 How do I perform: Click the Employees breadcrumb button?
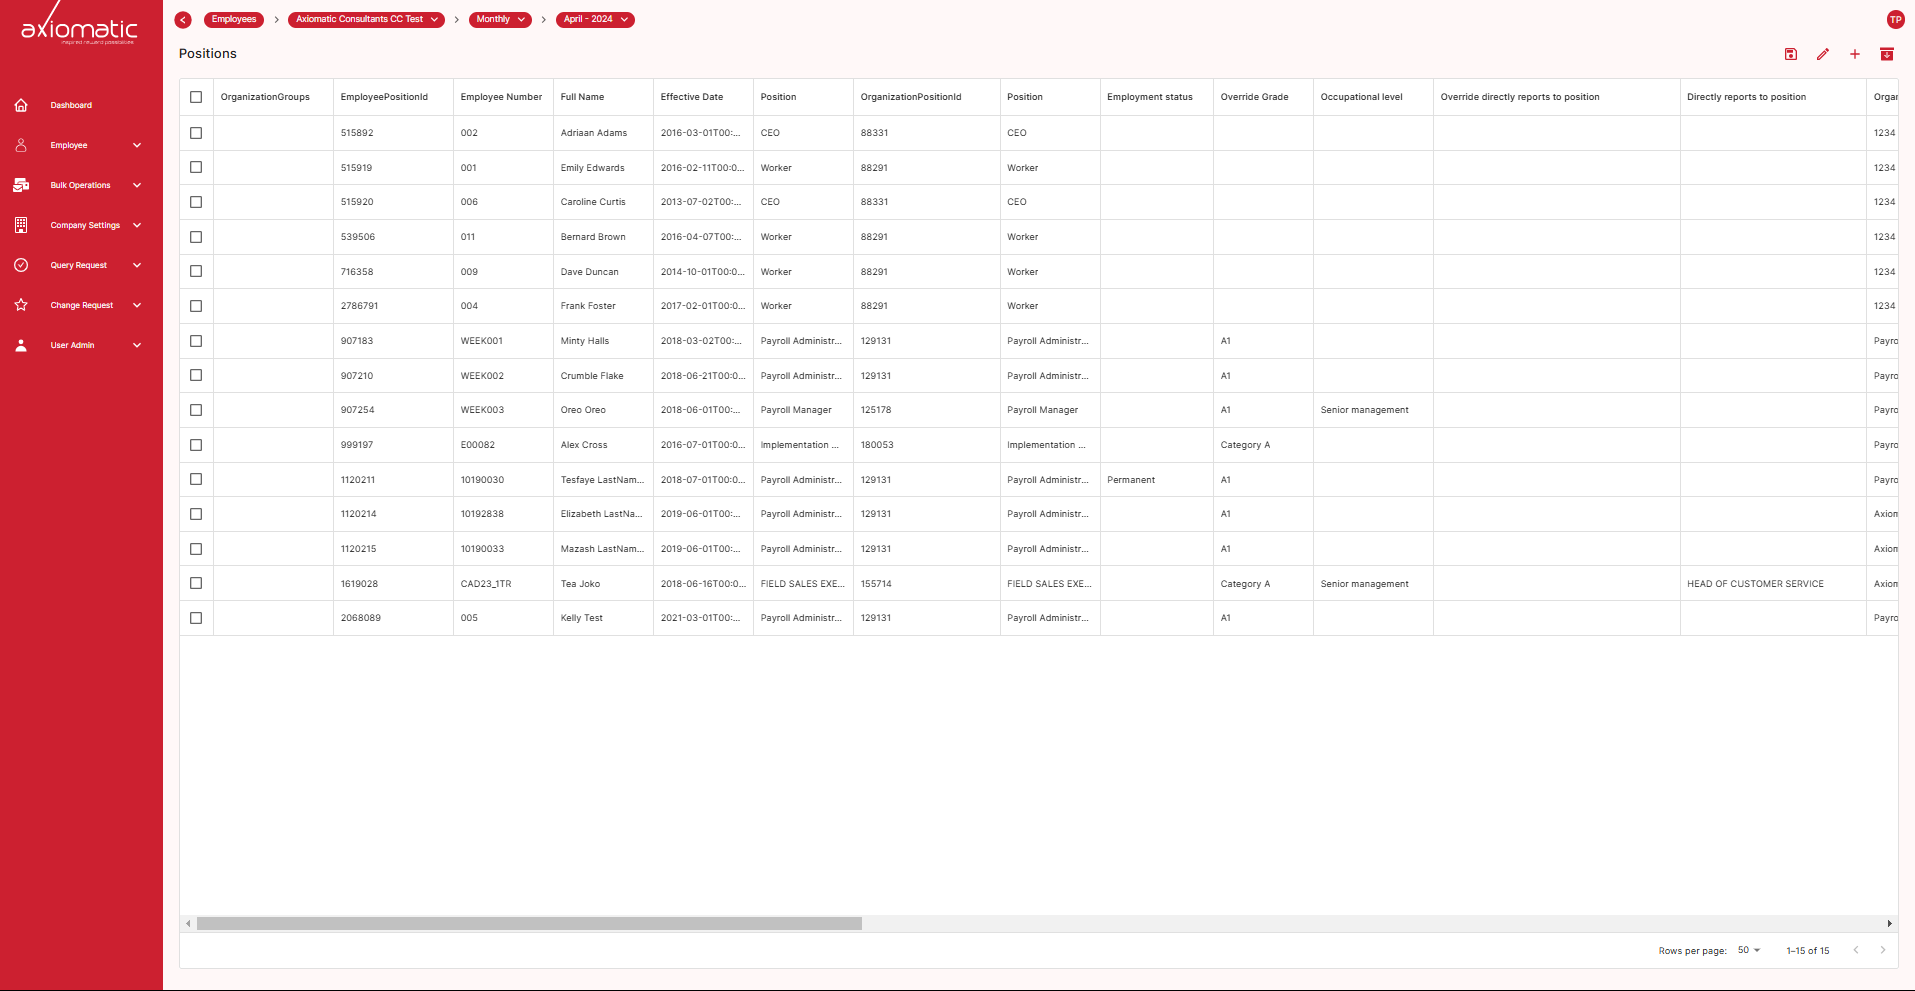coord(234,20)
